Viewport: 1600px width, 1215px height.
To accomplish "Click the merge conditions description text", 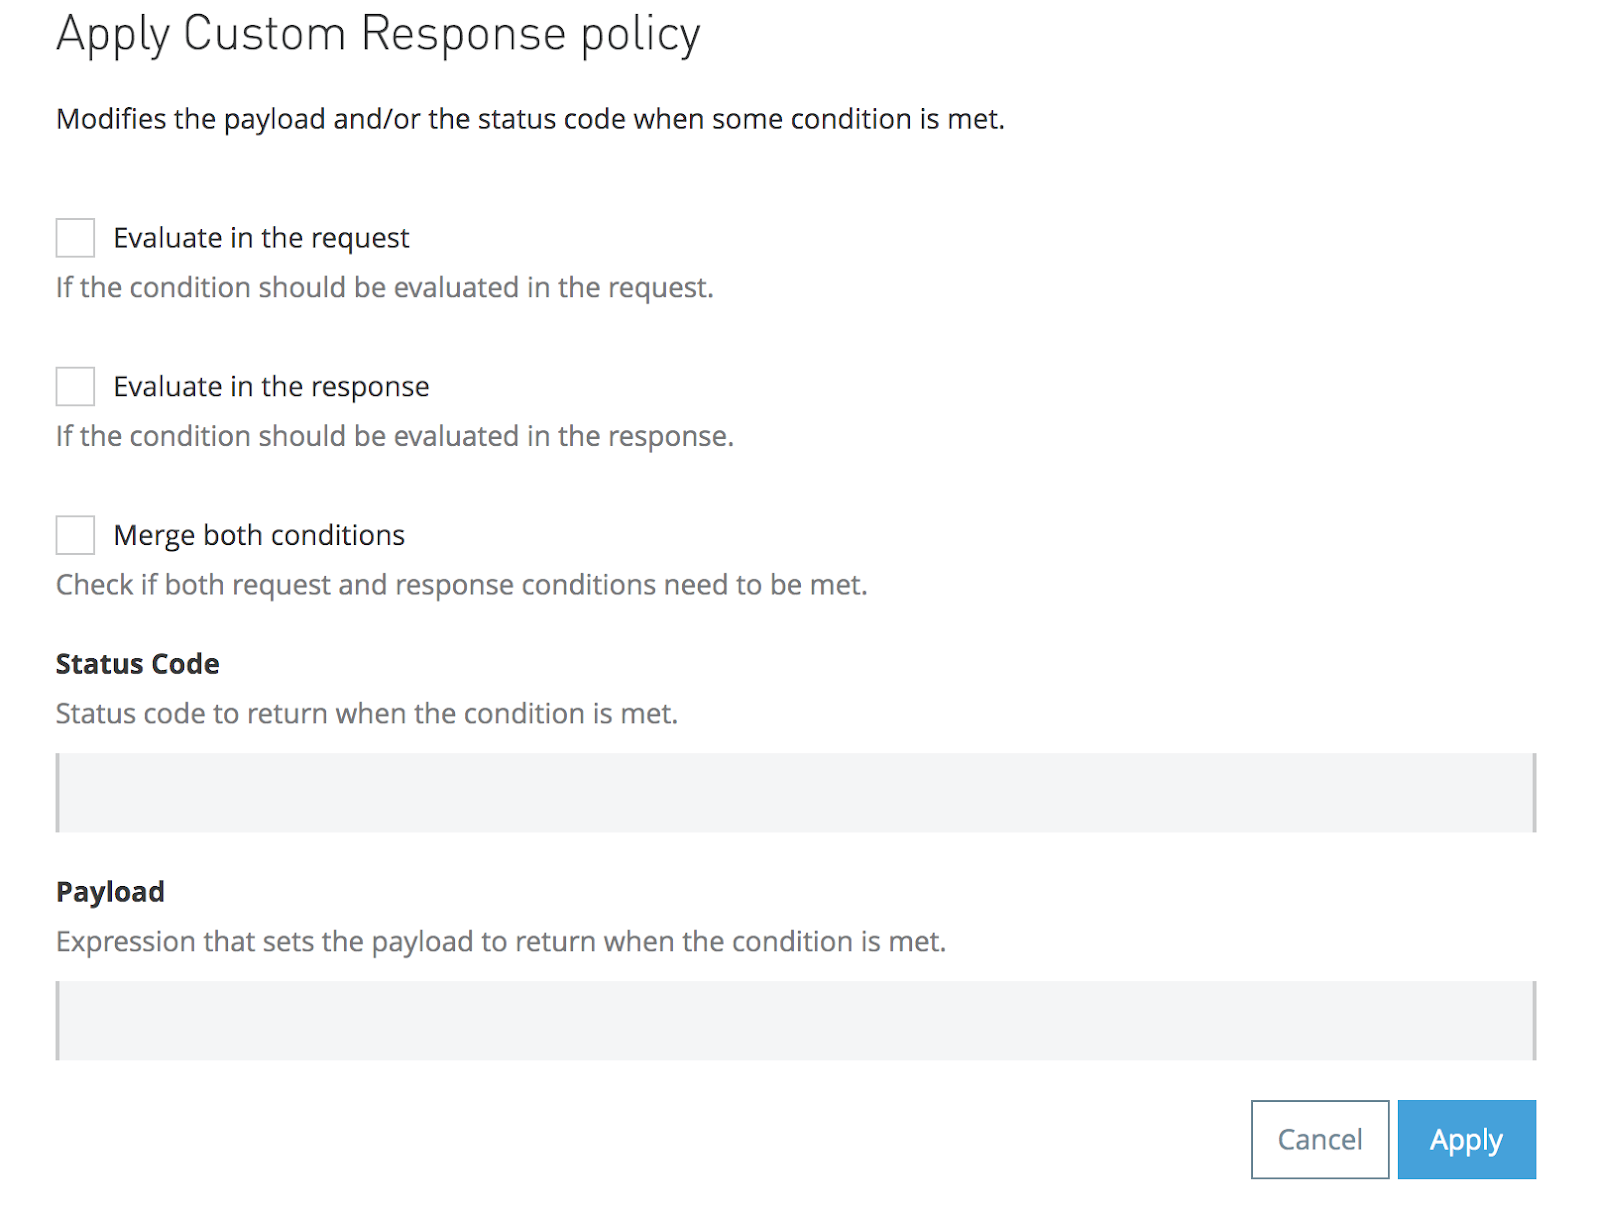I will [x=462, y=584].
